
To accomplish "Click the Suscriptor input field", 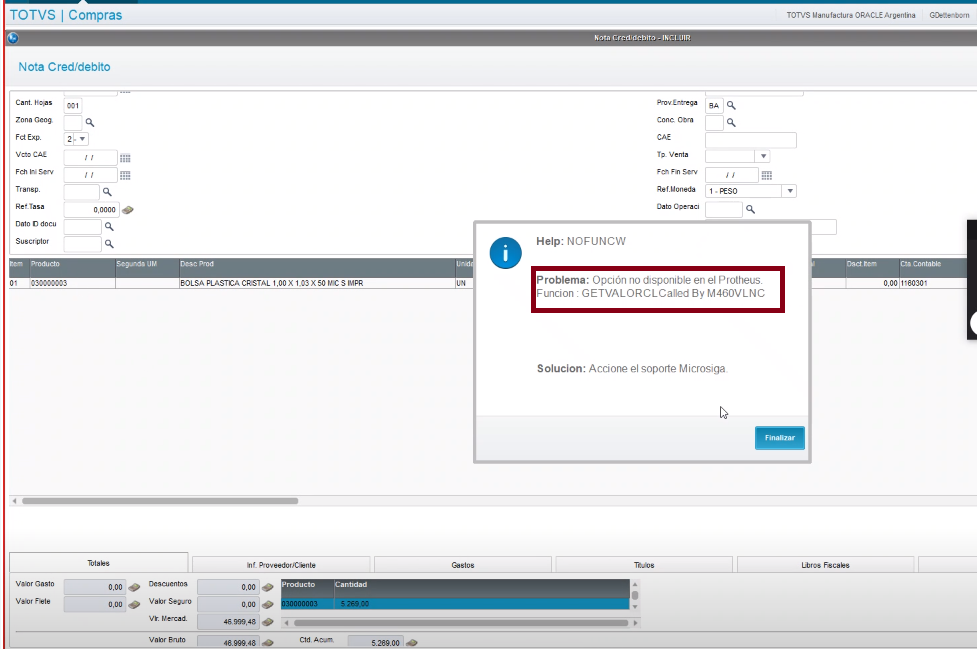I will click(x=82, y=244).
